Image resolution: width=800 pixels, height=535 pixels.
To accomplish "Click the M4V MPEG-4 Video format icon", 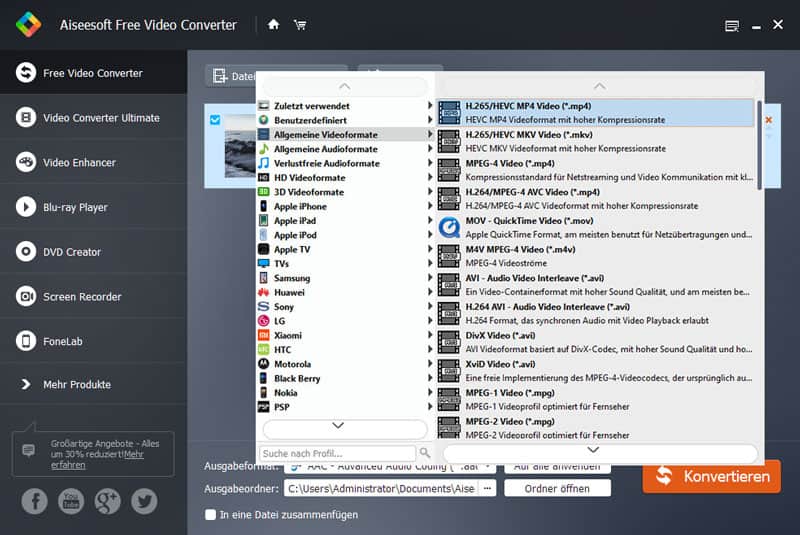I will (449, 256).
